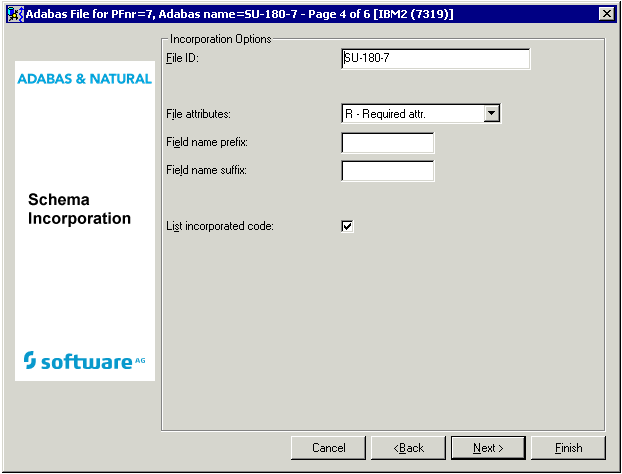622x474 pixels.
Task: Click the wizard icon in the title bar
Action: 14,13
